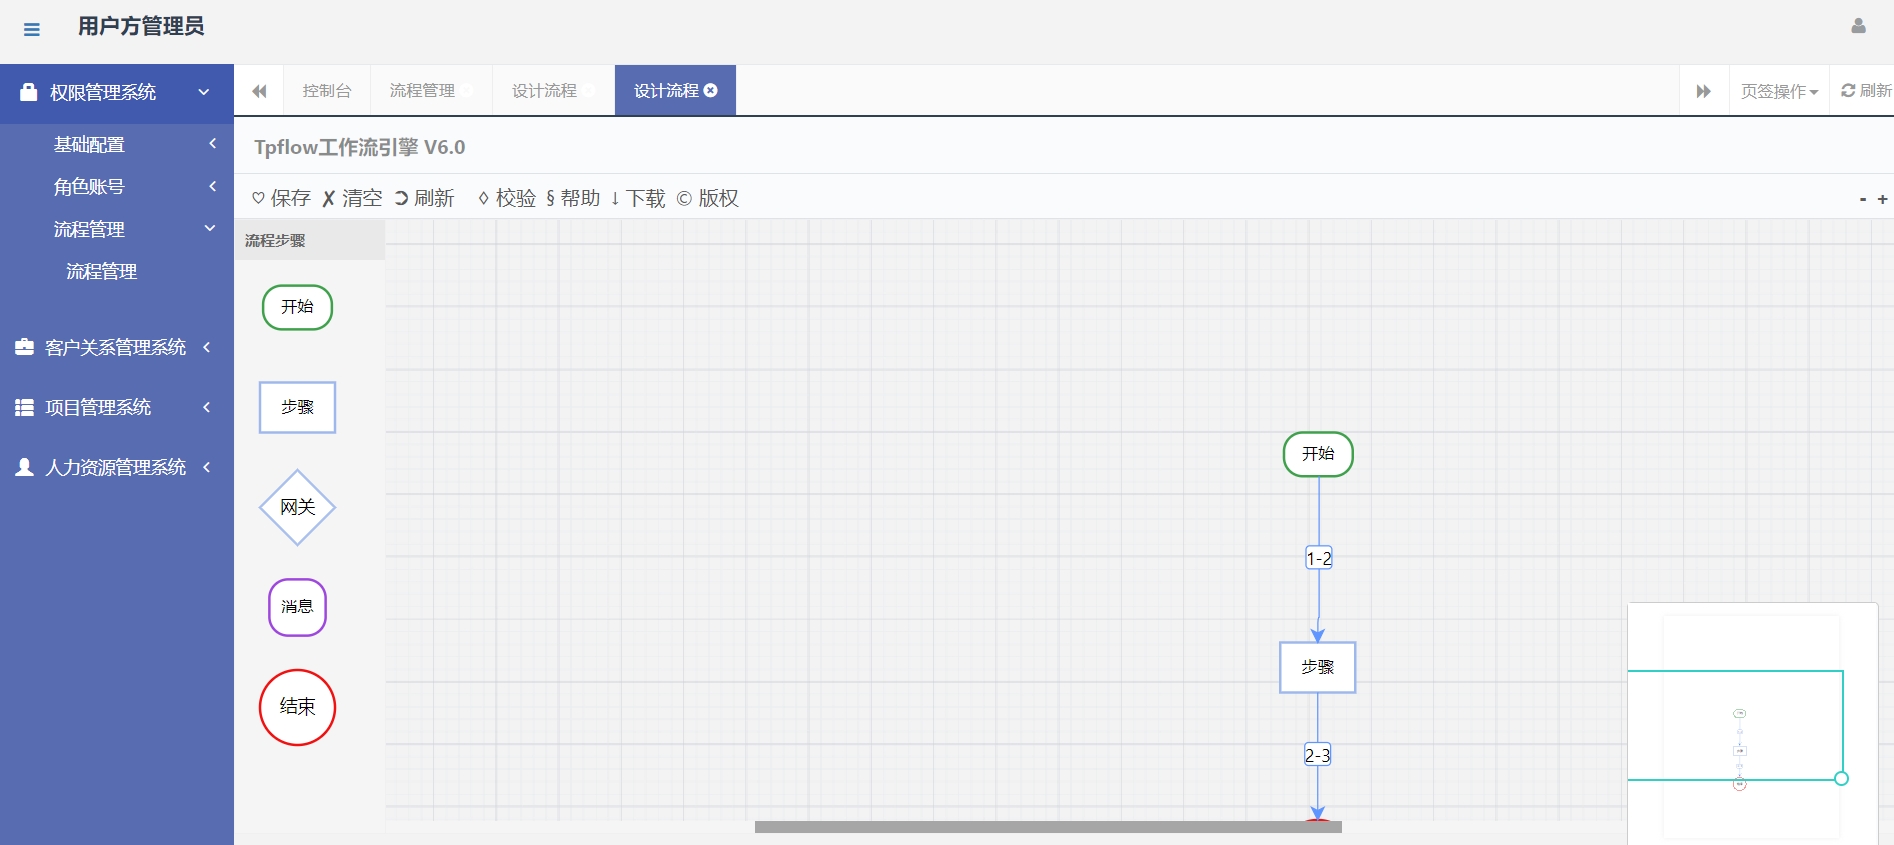Switch to the 控制台 tab
Image resolution: width=1894 pixels, height=845 pixels.
coord(327,91)
